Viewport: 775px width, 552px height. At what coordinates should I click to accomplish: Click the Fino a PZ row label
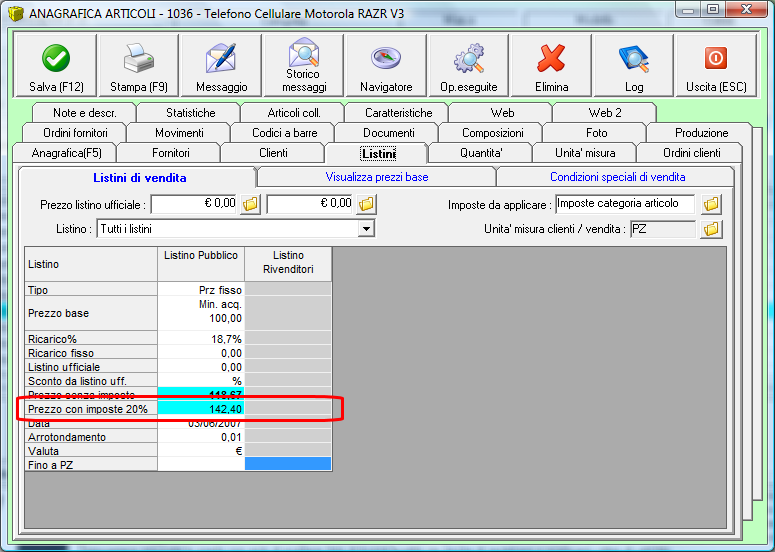(x=91, y=465)
